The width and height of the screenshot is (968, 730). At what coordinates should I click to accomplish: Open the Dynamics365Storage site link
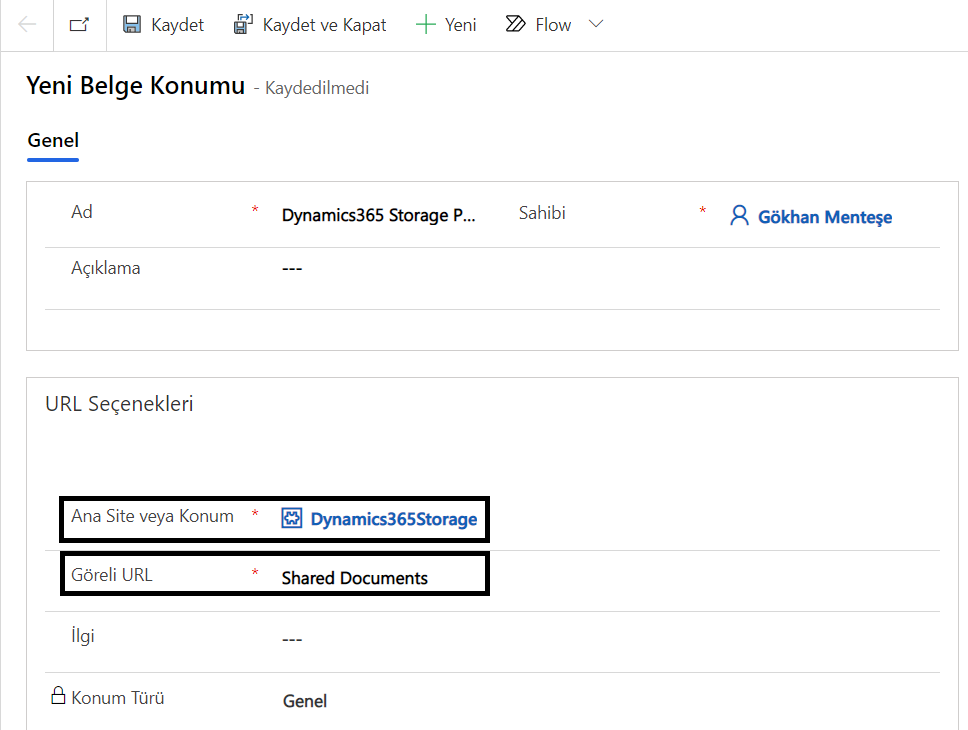point(394,519)
